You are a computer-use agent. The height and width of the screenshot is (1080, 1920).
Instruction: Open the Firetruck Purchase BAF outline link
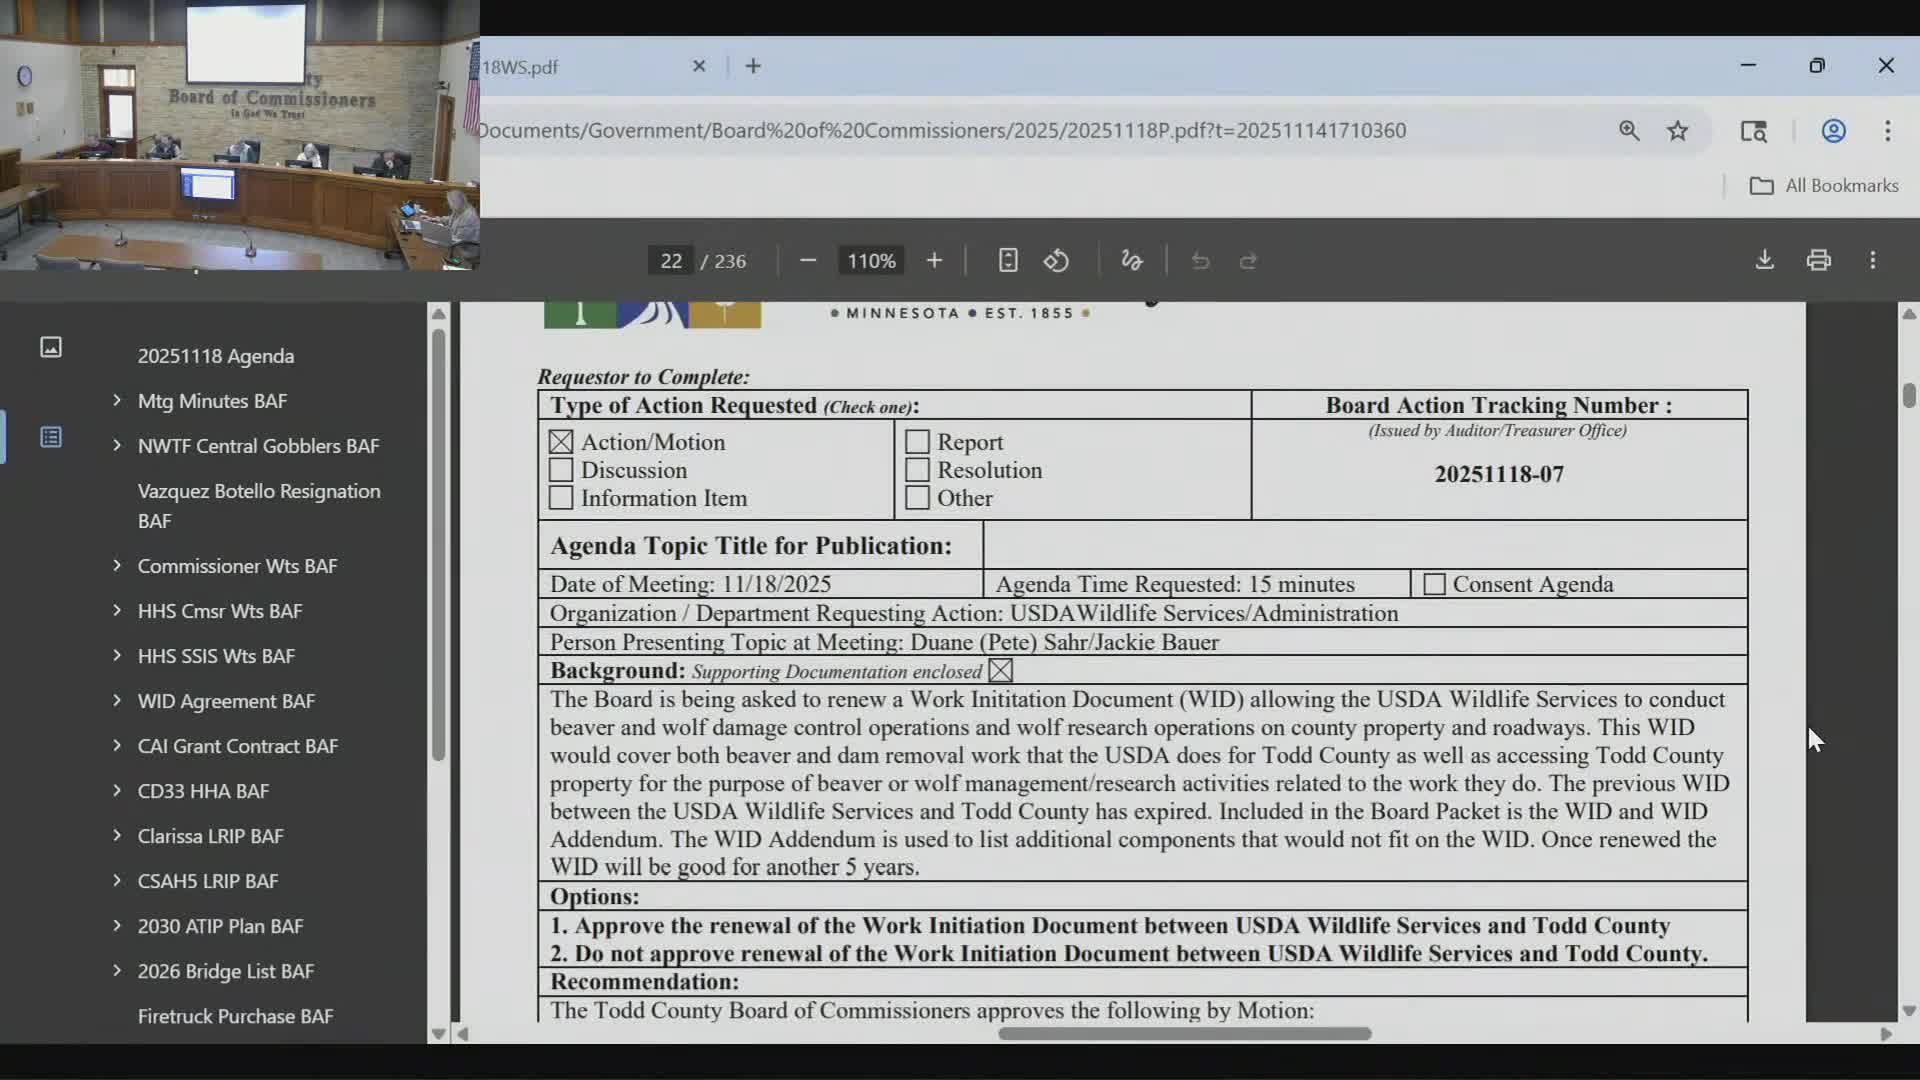point(235,1016)
